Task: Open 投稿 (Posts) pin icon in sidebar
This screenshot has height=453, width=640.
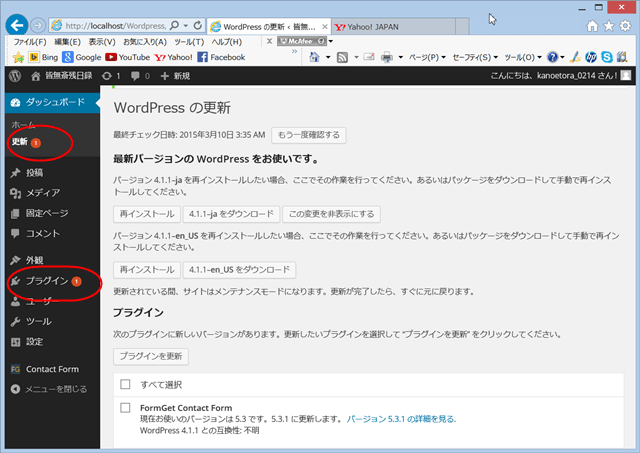Action: click(x=15, y=173)
